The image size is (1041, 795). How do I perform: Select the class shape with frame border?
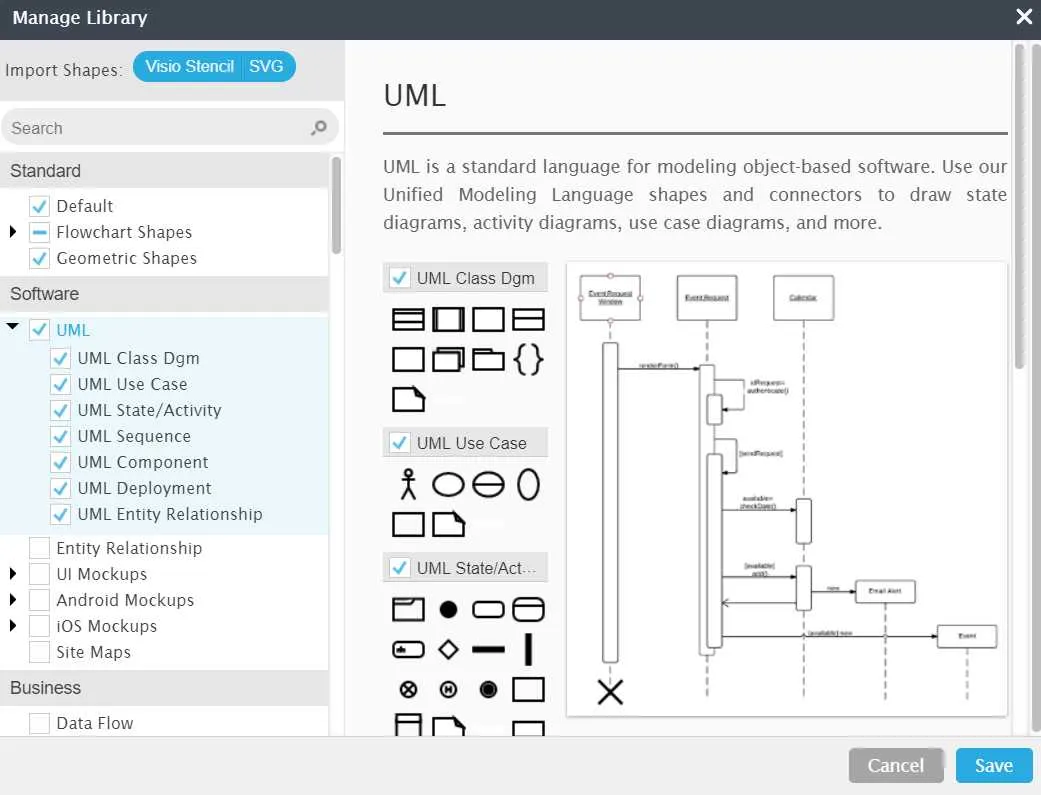(448, 319)
